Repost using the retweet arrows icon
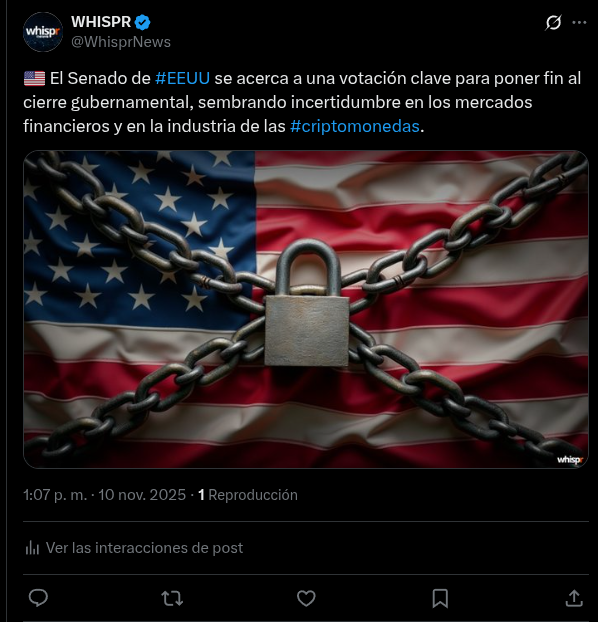 172,598
